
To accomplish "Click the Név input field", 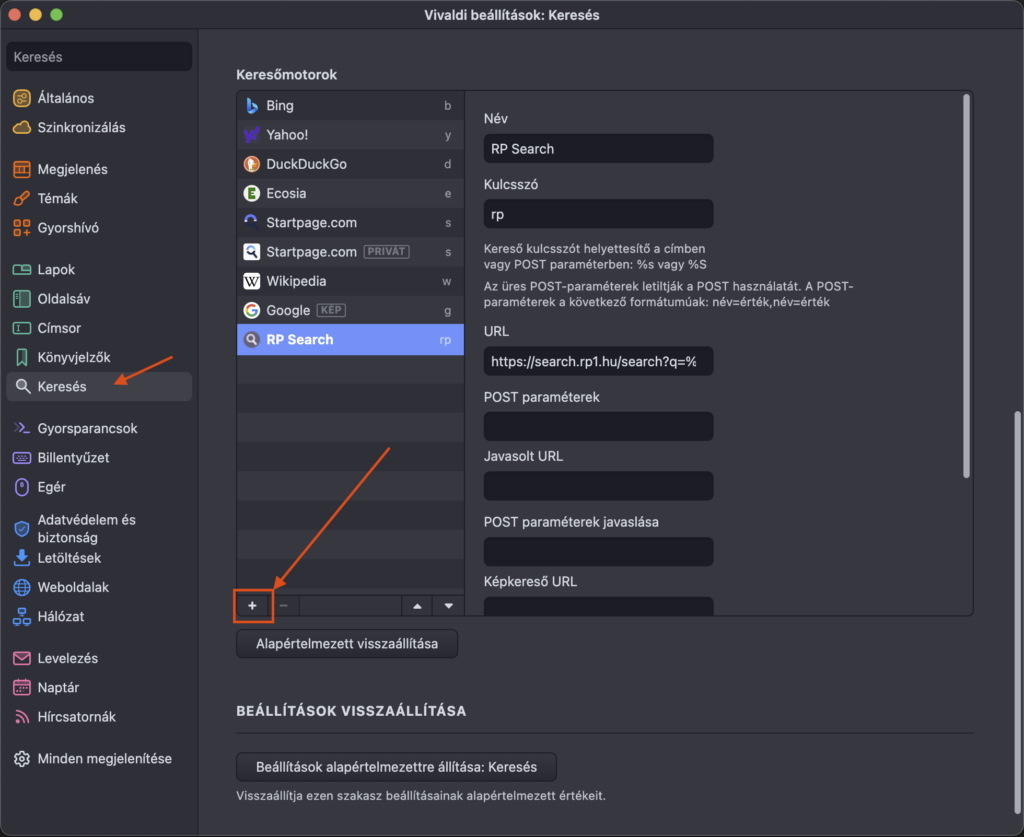I will [598, 149].
